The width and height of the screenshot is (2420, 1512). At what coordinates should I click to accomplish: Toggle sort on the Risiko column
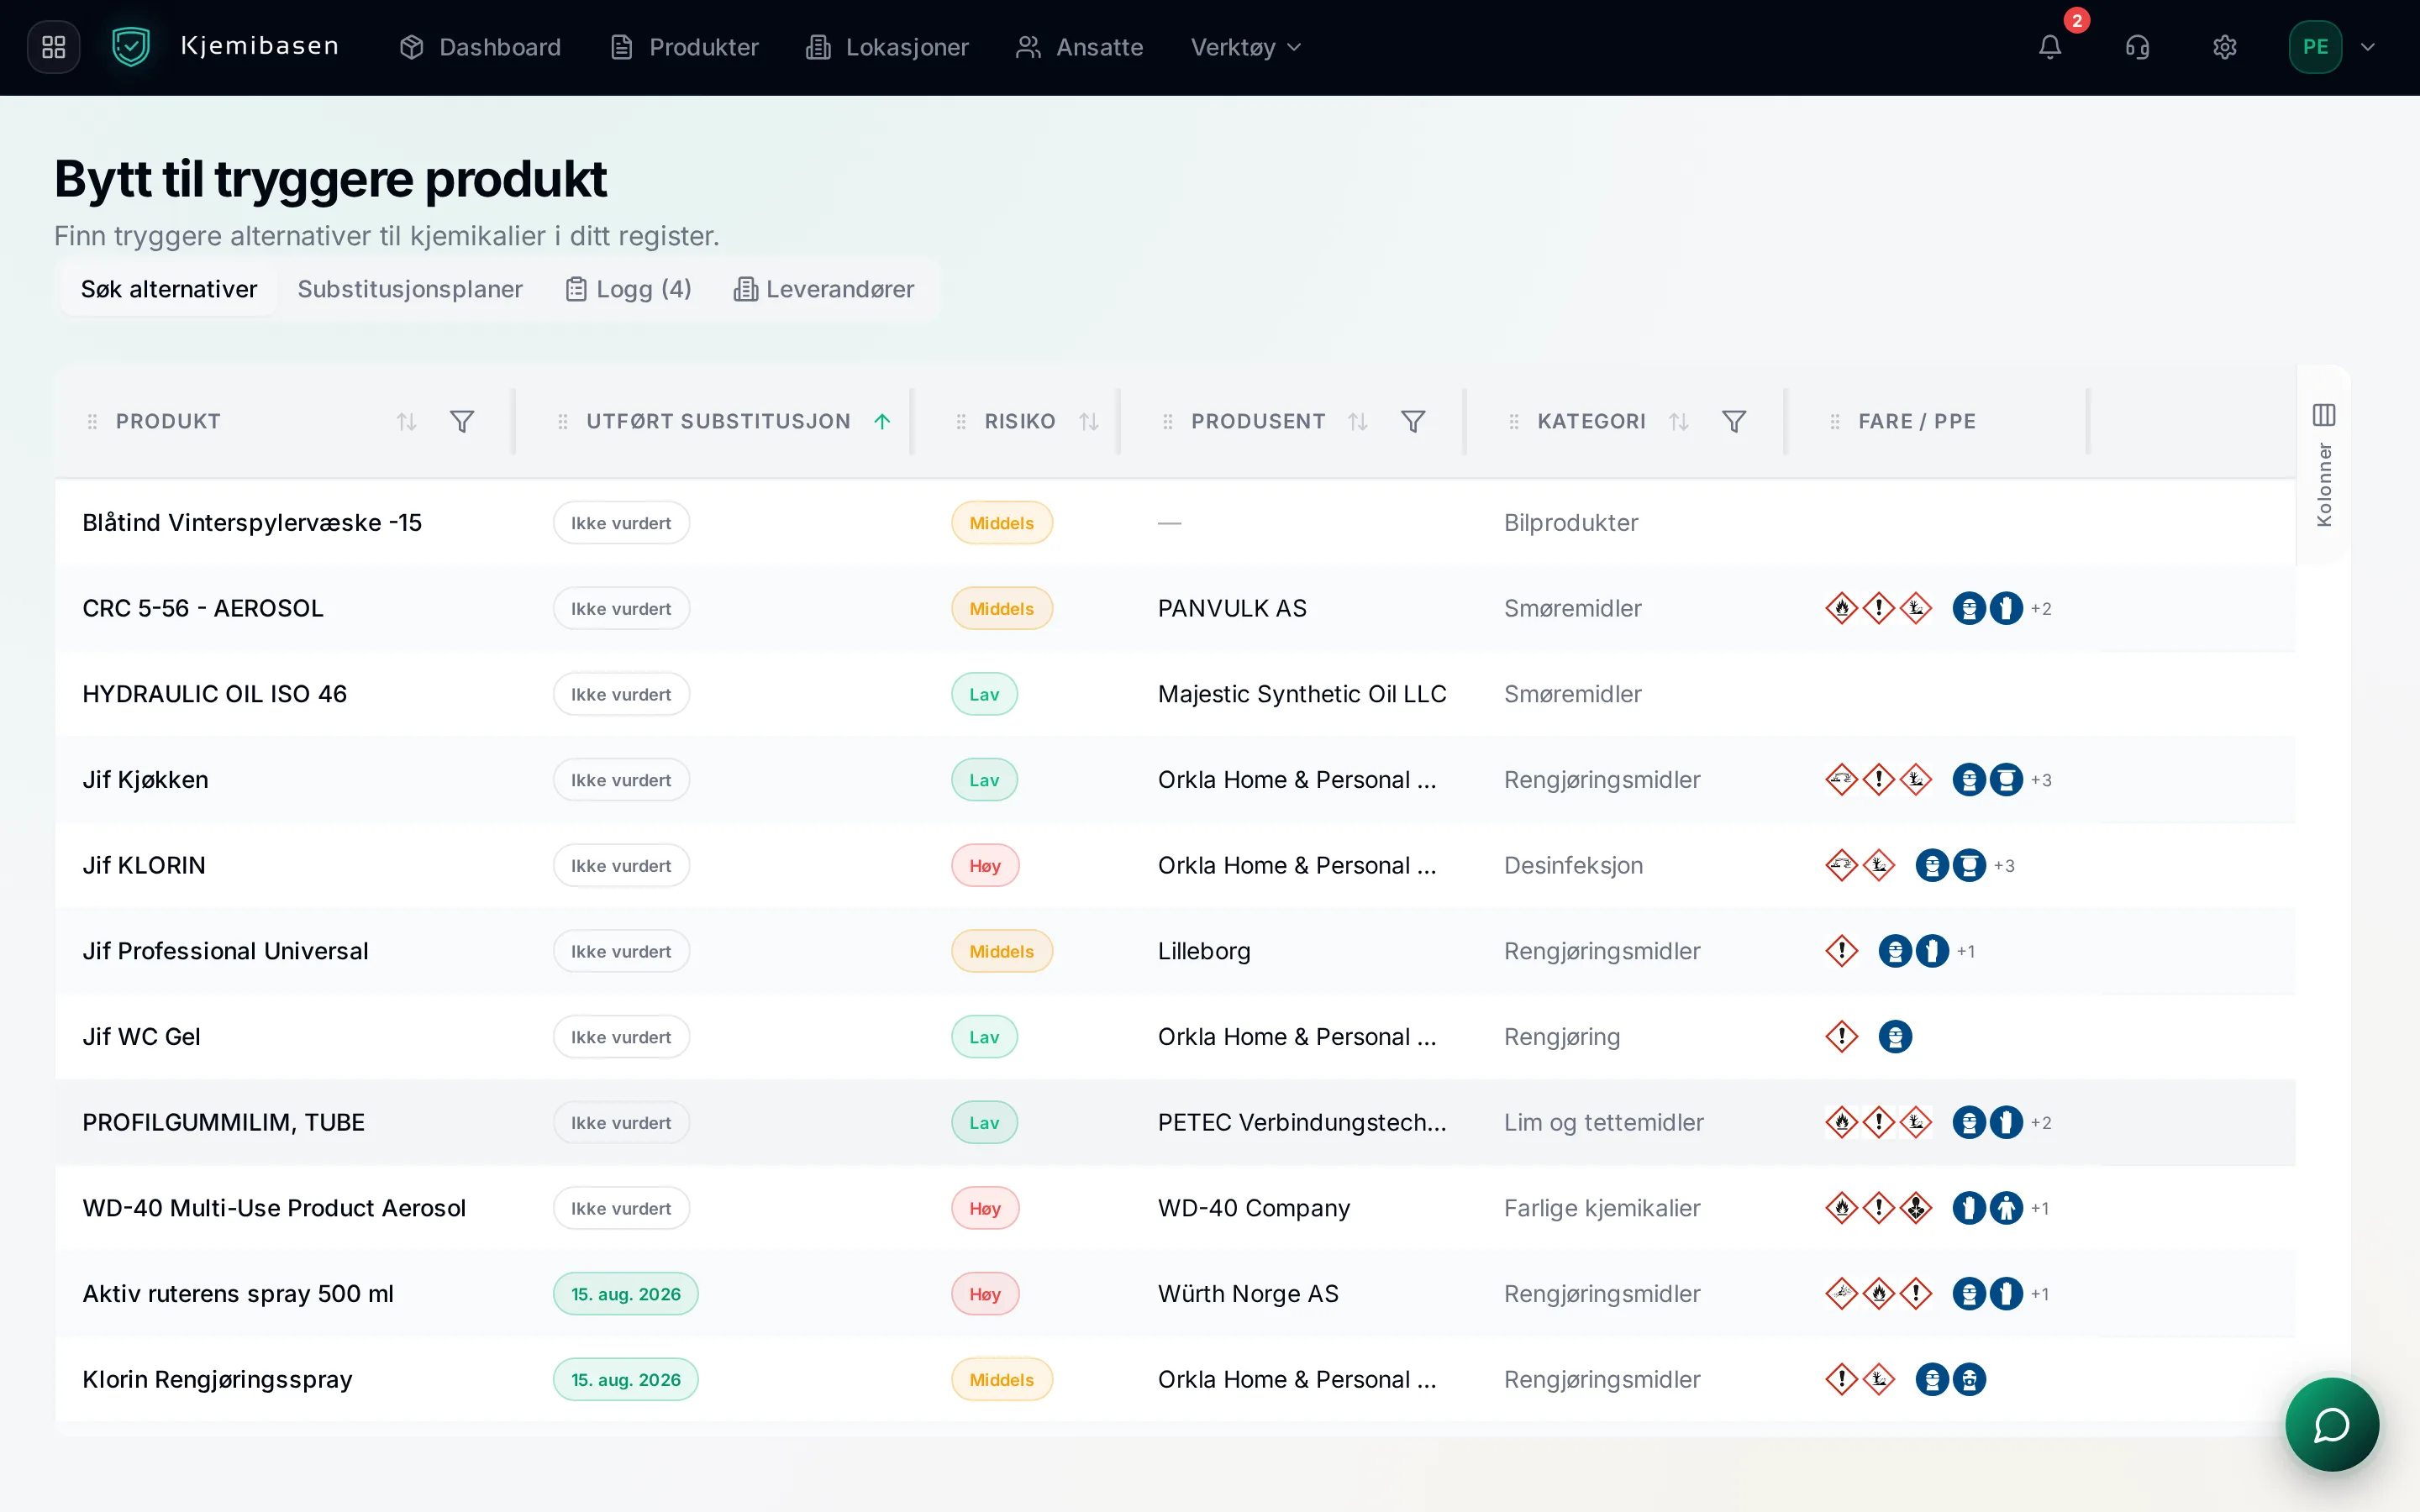tap(1089, 422)
